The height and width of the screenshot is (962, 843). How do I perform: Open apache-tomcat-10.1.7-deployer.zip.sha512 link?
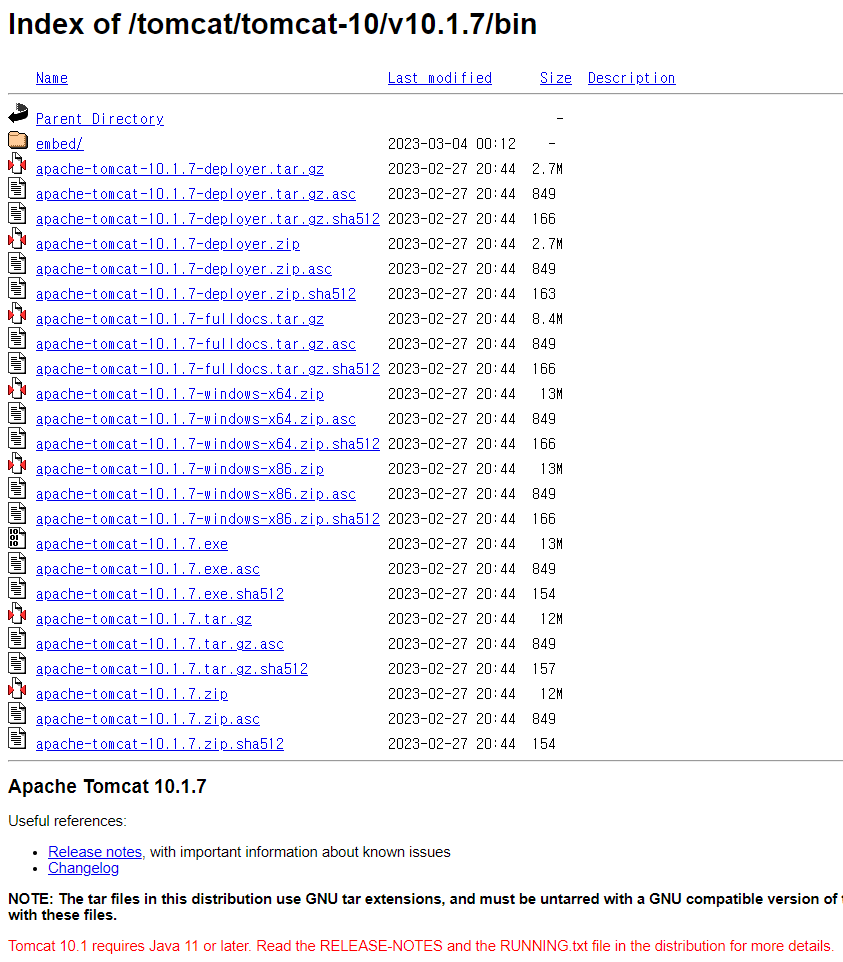(196, 294)
